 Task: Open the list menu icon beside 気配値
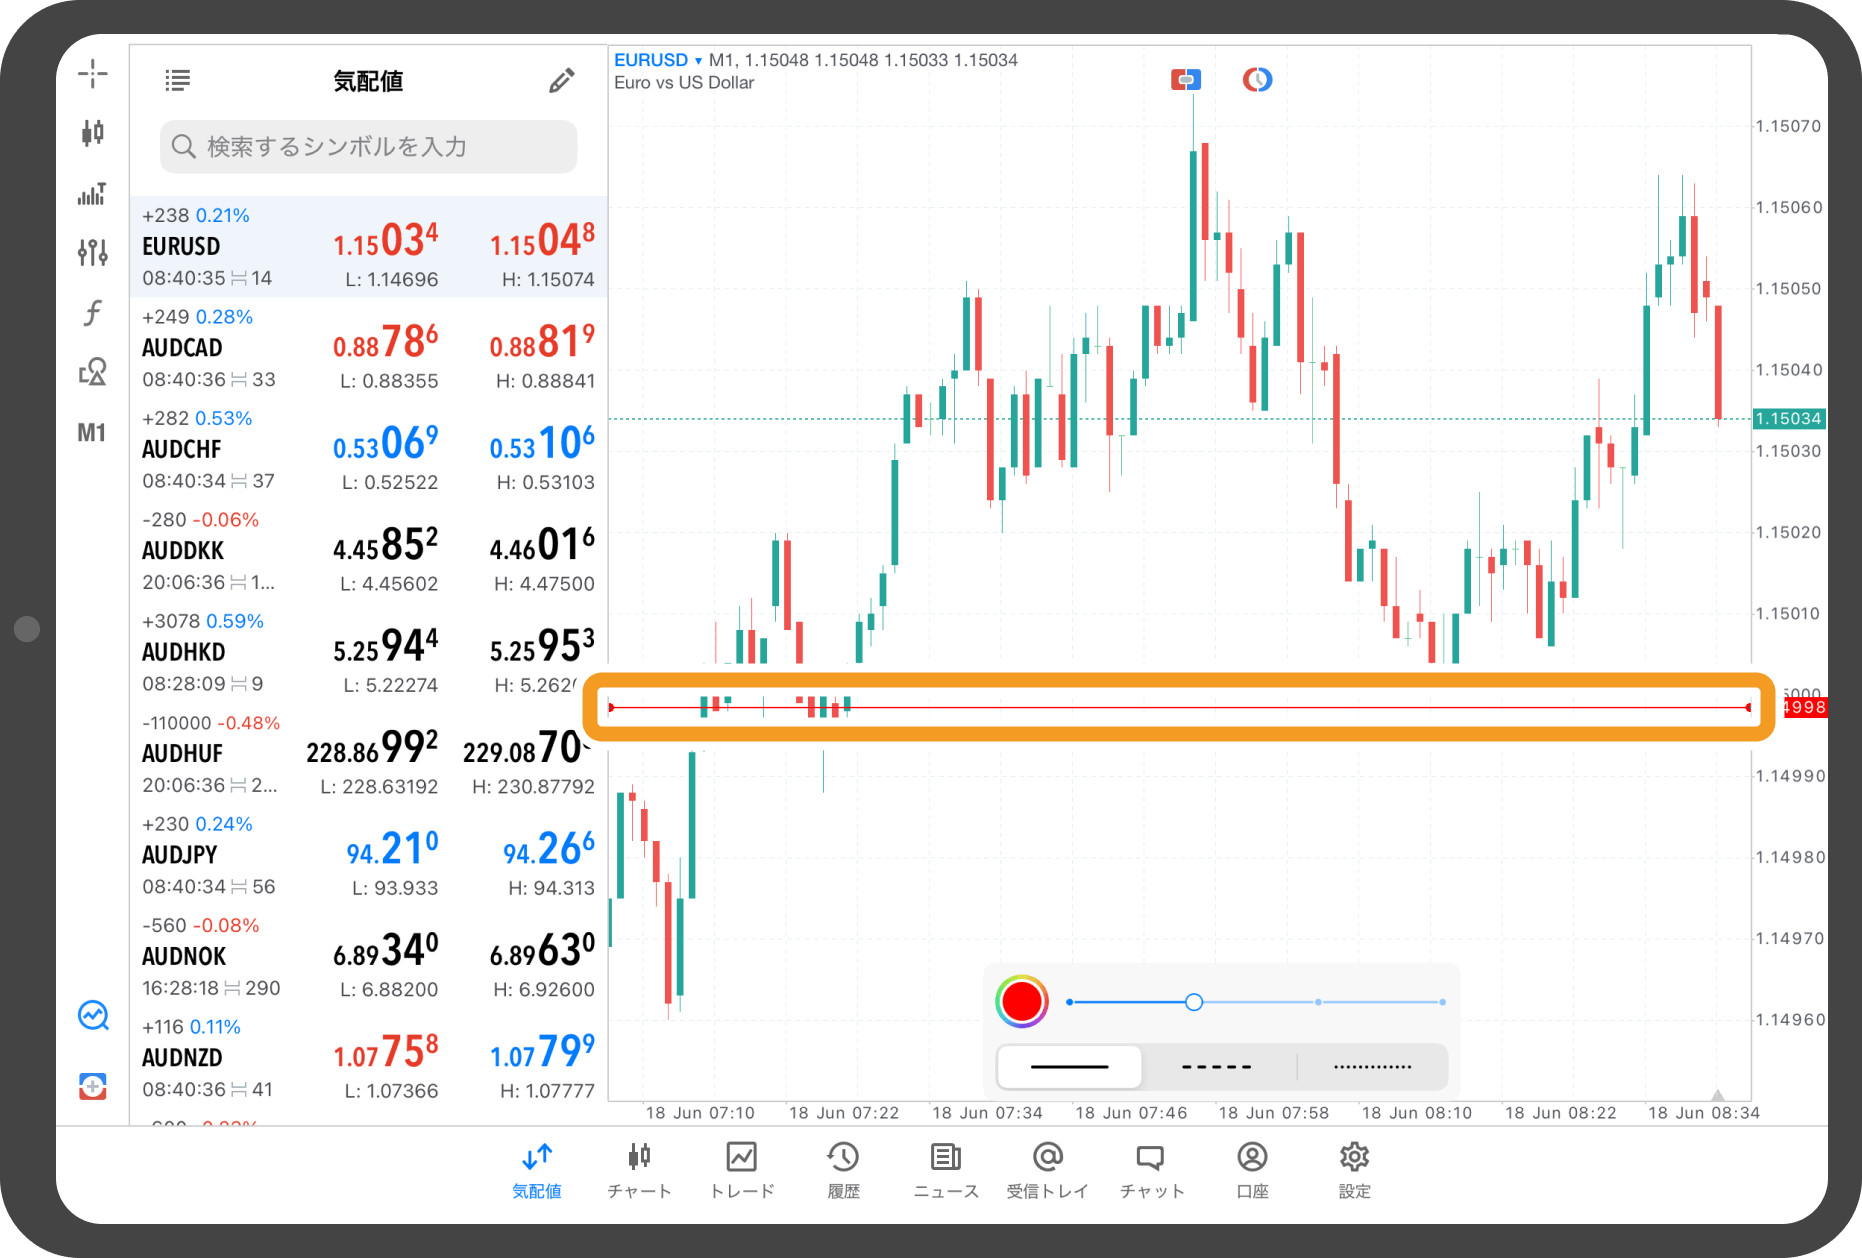178,81
